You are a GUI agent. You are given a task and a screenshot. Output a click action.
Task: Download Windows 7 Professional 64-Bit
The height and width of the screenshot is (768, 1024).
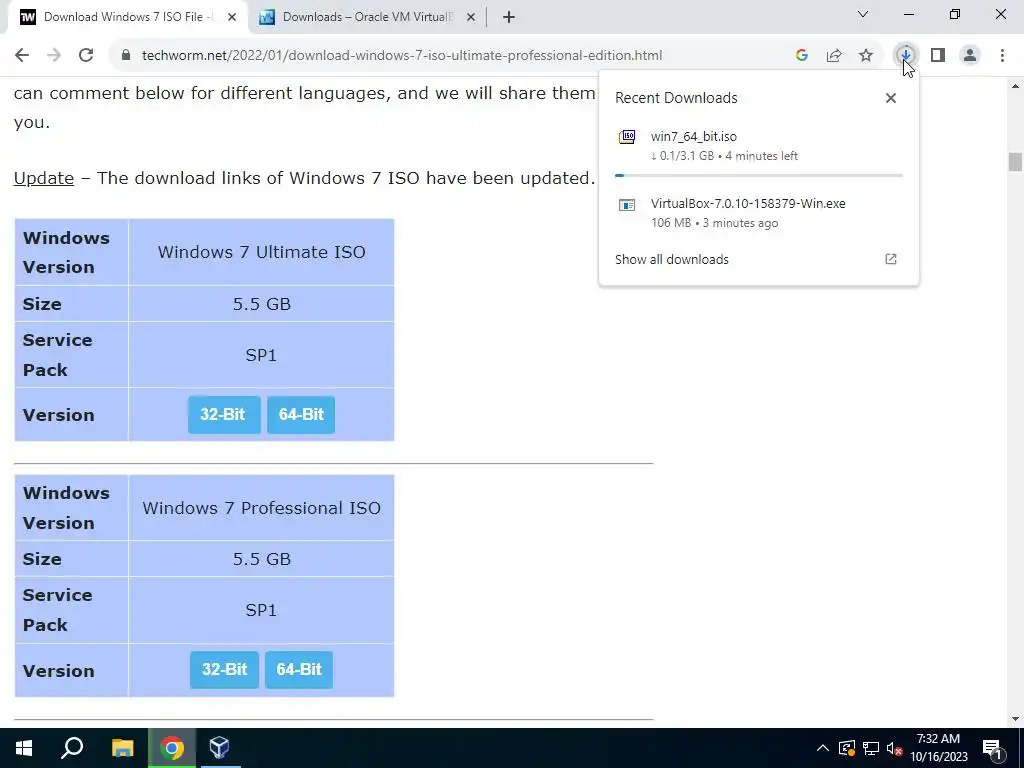(x=298, y=669)
